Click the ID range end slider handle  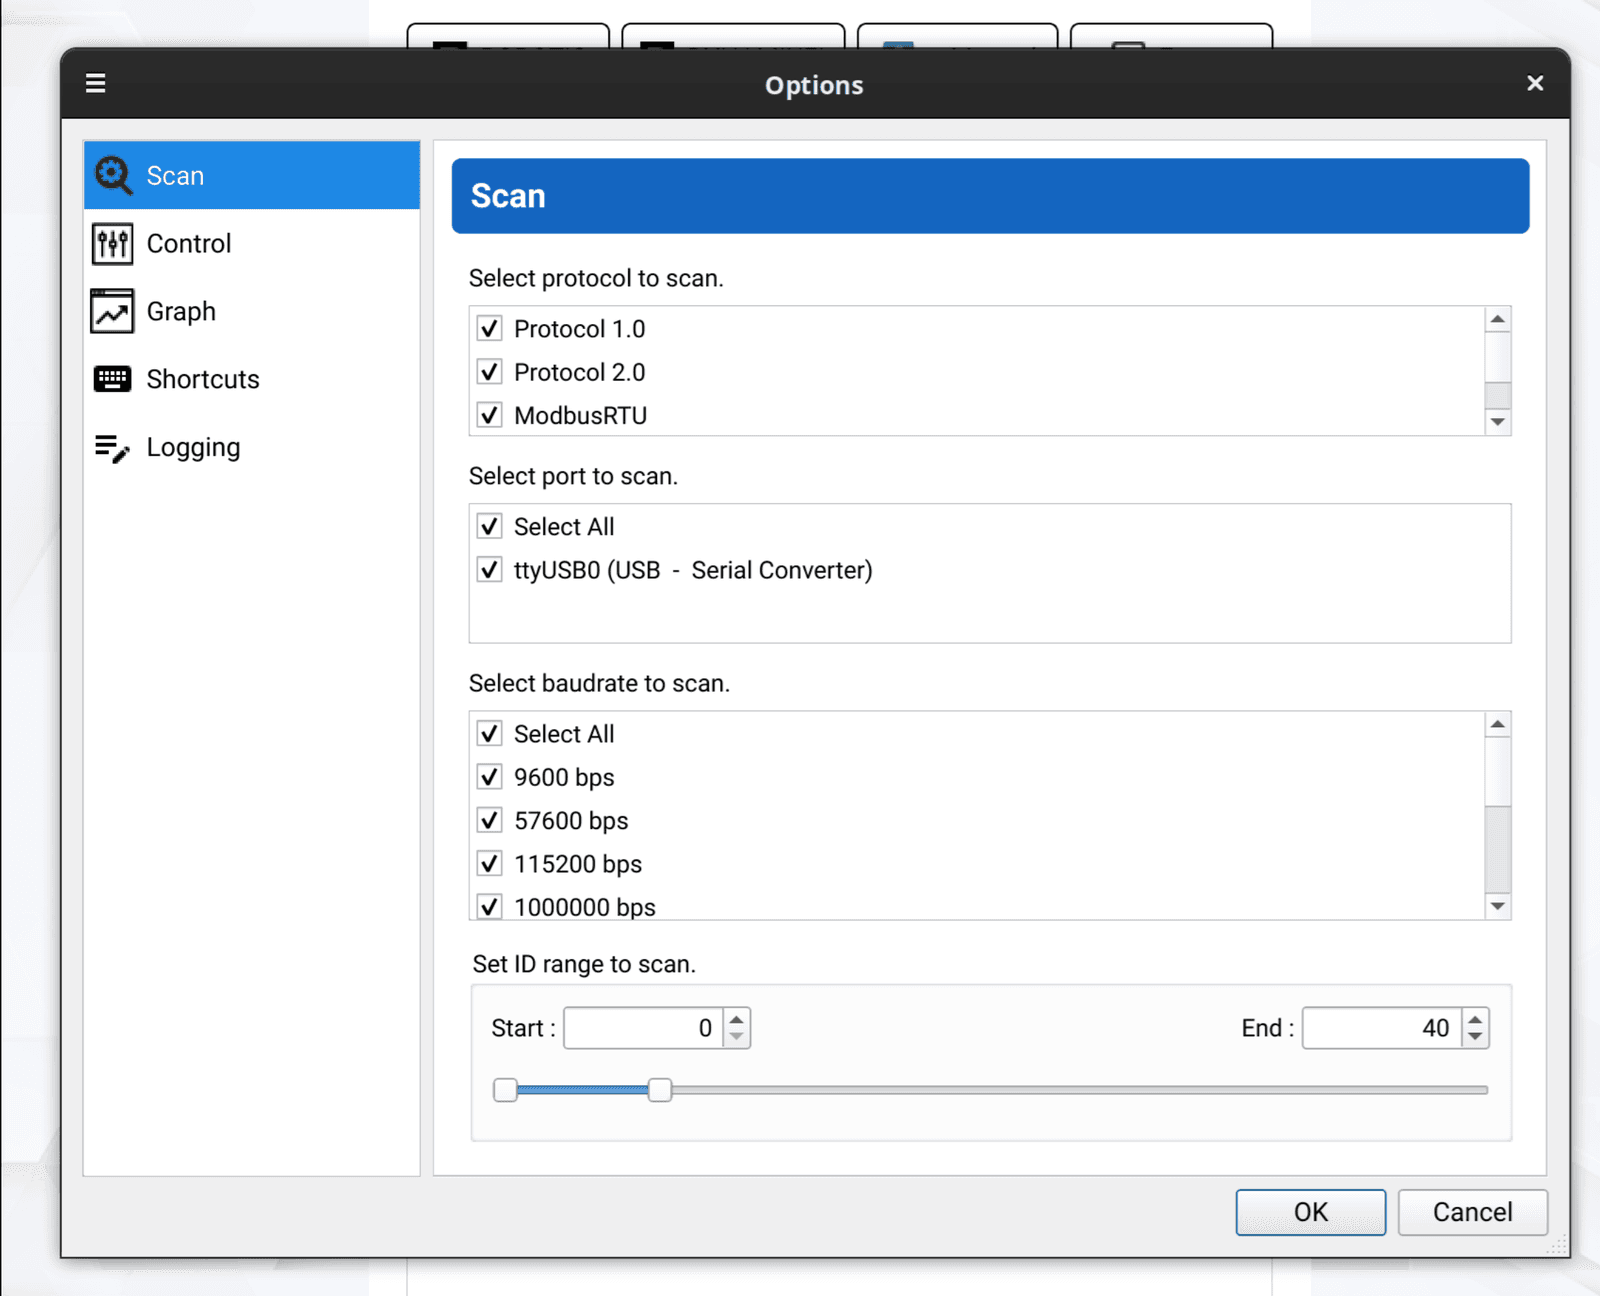pyautogui.click(x=660, y=1090)
